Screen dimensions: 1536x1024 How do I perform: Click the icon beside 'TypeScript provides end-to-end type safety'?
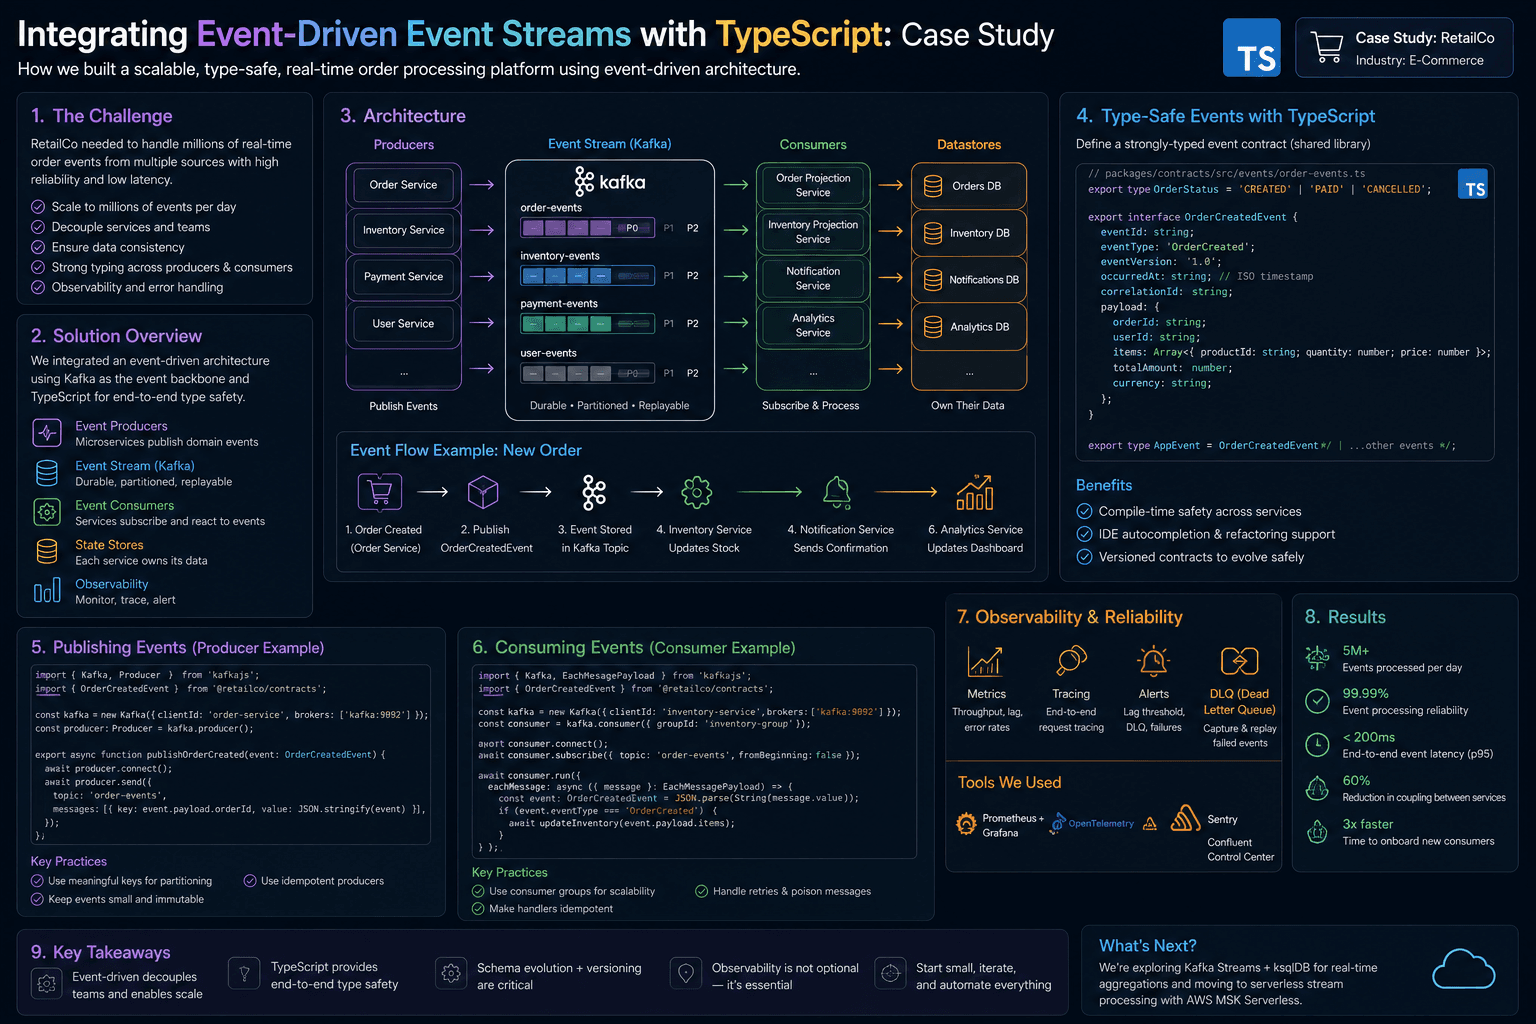[244, 973]
